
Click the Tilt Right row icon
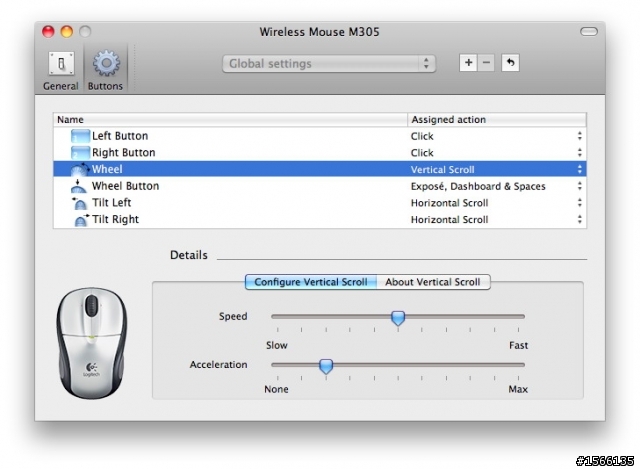[81, 220]
